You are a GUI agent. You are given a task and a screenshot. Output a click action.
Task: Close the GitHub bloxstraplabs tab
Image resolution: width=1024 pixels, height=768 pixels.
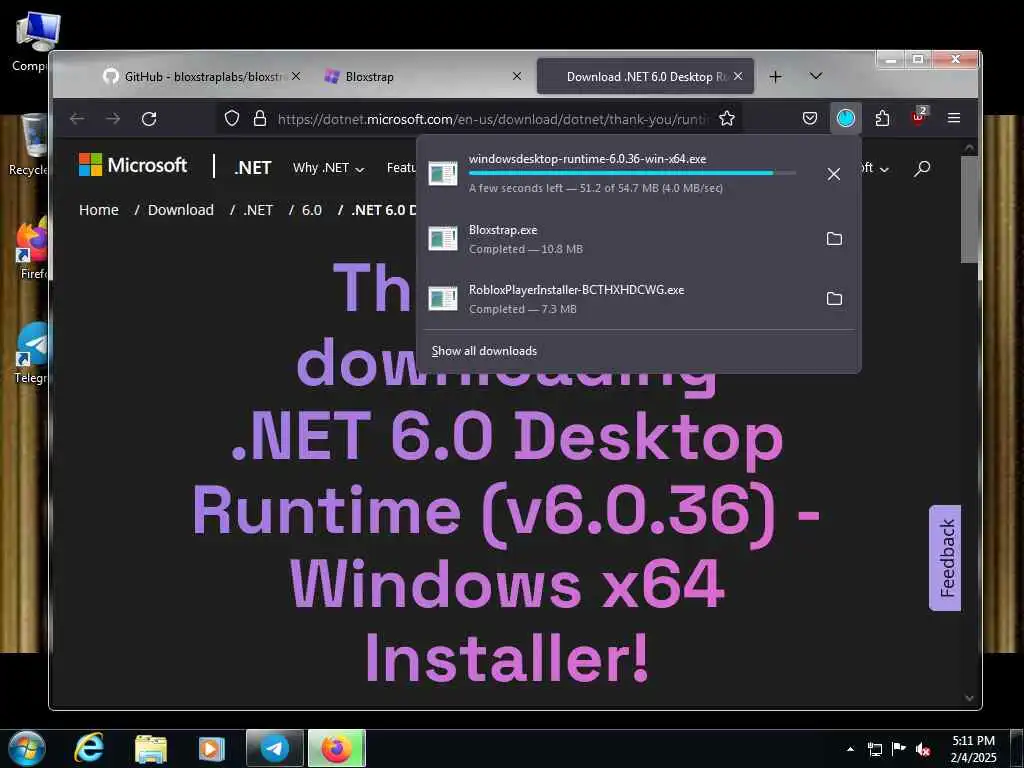[296, 76]
